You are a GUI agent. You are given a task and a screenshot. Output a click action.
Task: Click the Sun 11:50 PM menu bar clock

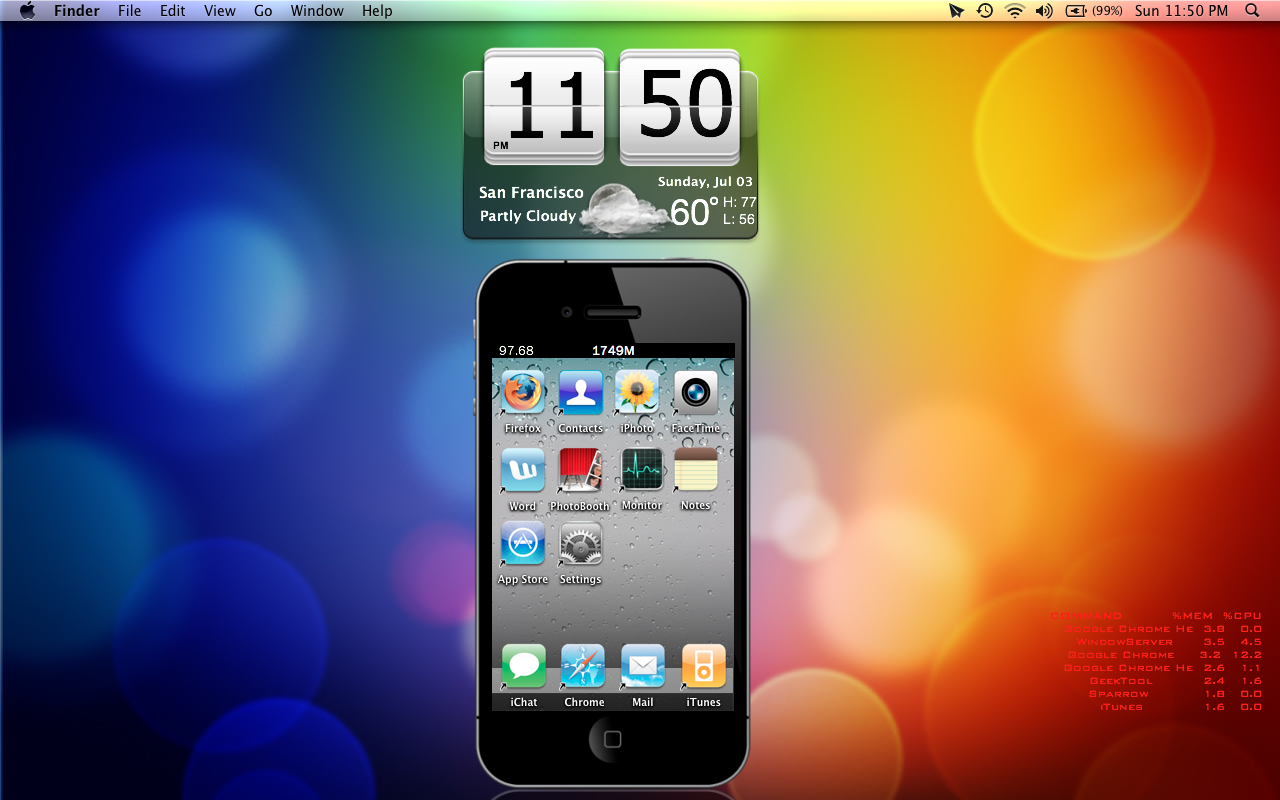1181,11
